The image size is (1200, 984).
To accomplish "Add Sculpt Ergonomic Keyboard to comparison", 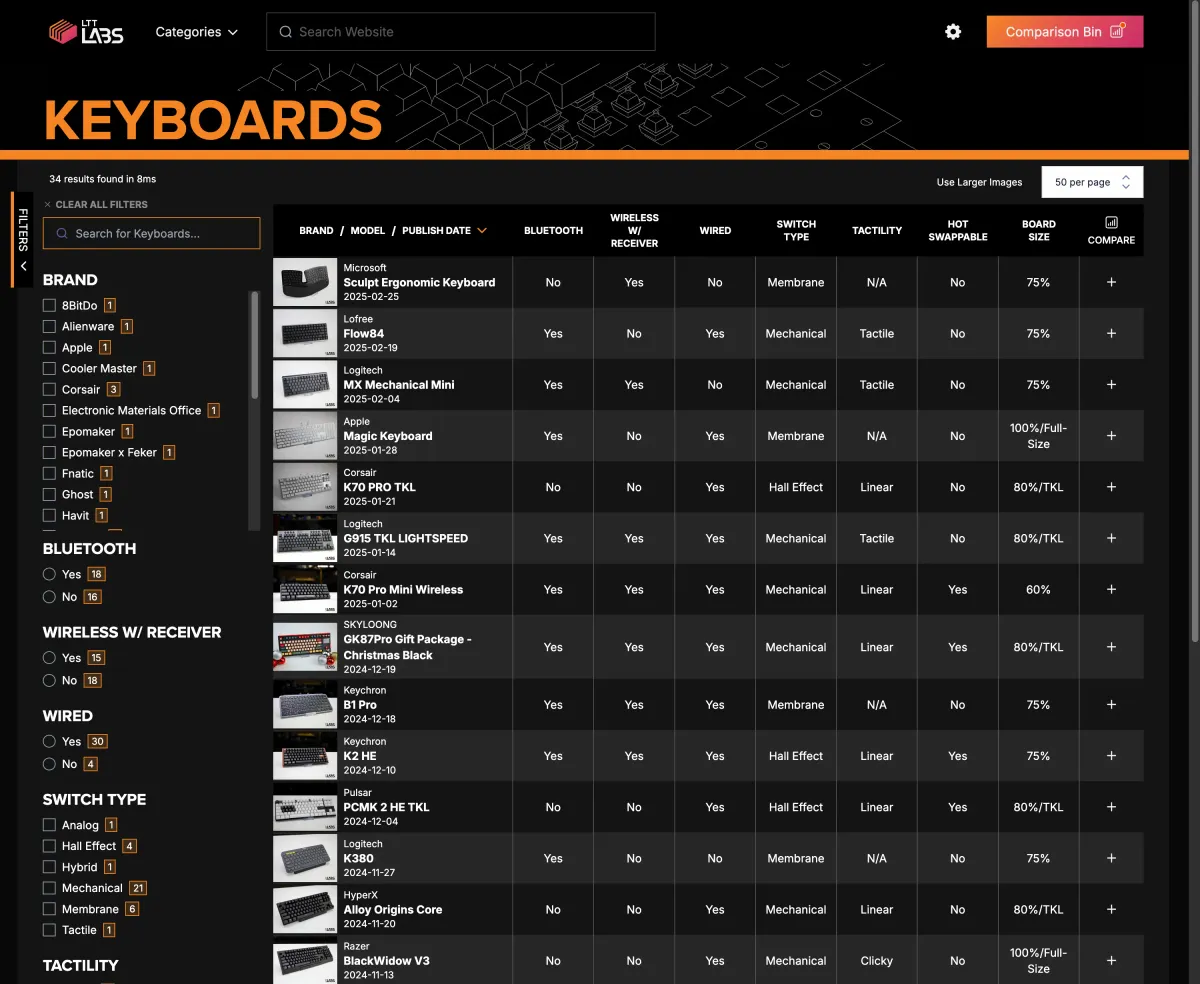I will (x=1111, y=282).
